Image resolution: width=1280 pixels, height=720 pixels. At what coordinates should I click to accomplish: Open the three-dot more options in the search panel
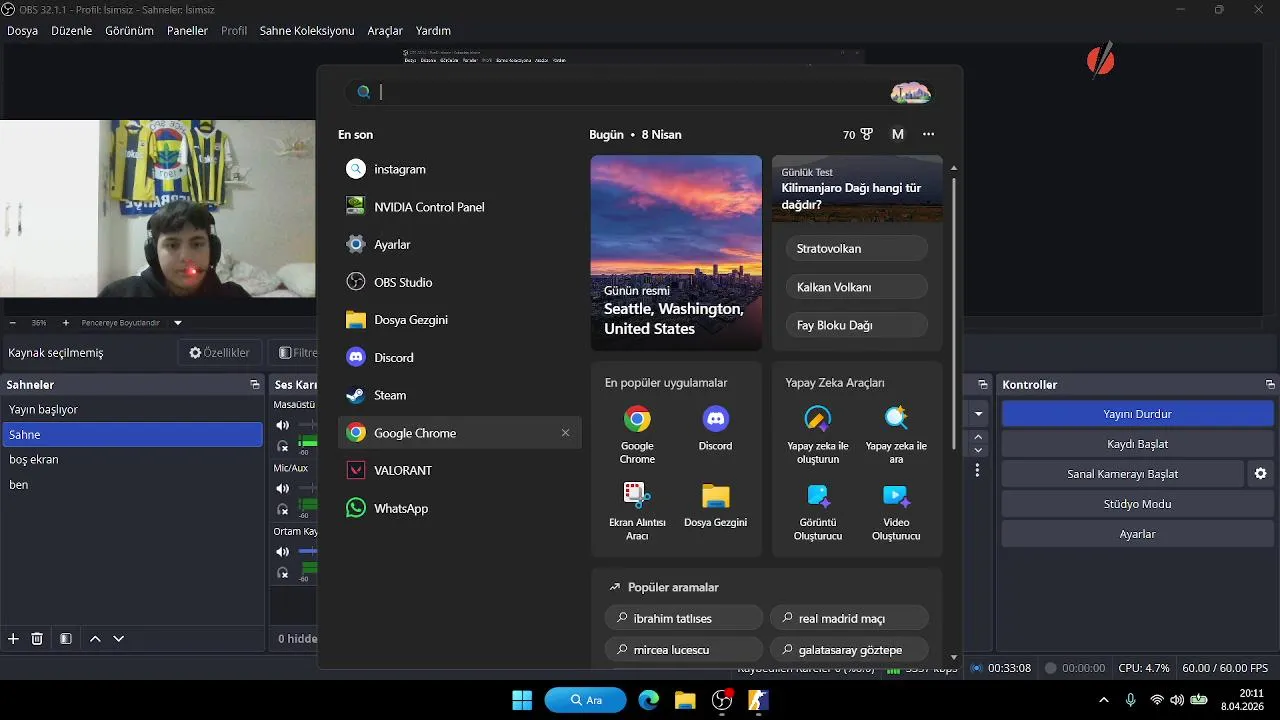(x=929, y=134)
